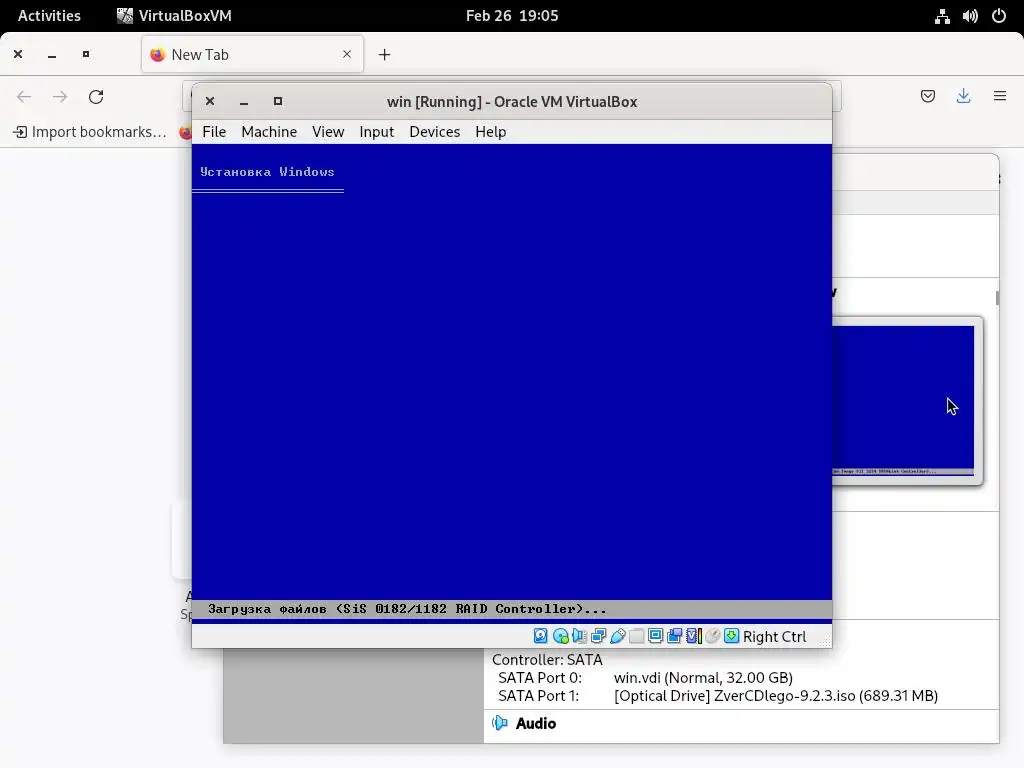The height and width of the screenshot is (768, 1024).
Task: Open the clock showing Feb 26 19:05
Action: tap(512, 16)
